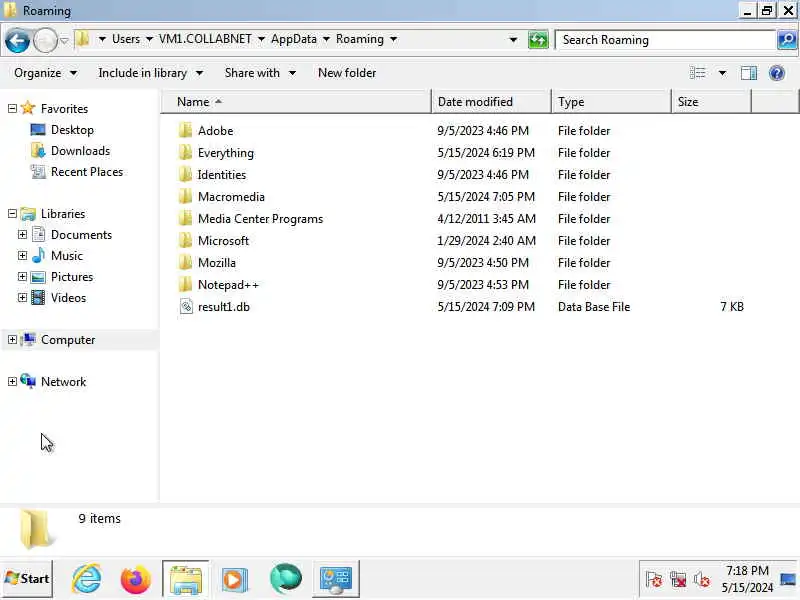Expand dropdown arrow after Roaming breadcrumb
The image size is (800, 600).
click(x=393, y=39)
